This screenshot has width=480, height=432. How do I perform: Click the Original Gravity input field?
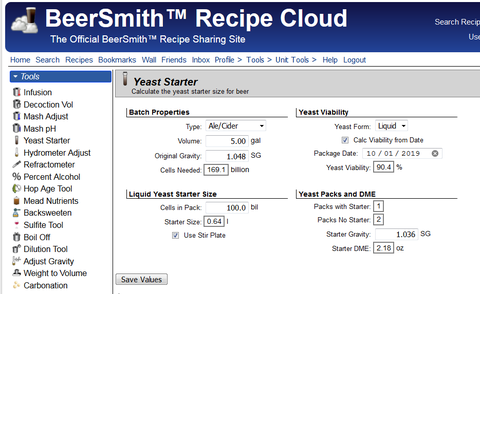click(227, 156)
